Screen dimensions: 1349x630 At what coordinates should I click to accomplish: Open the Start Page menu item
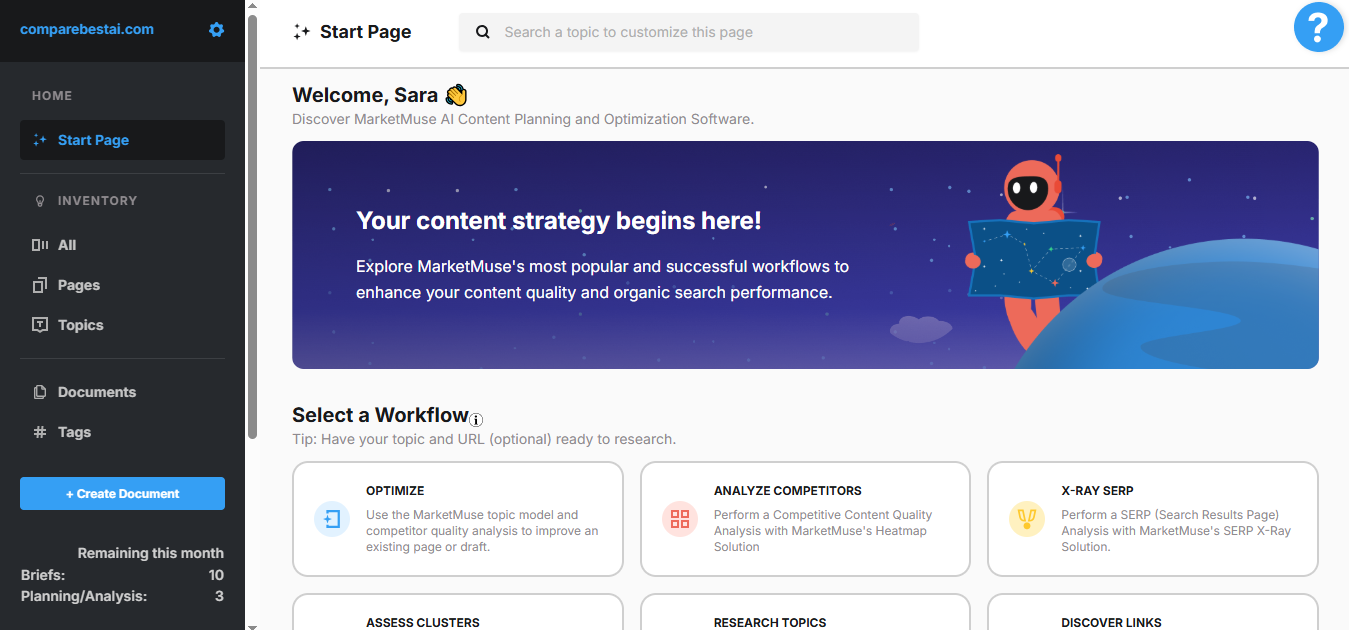pos(122,140)
